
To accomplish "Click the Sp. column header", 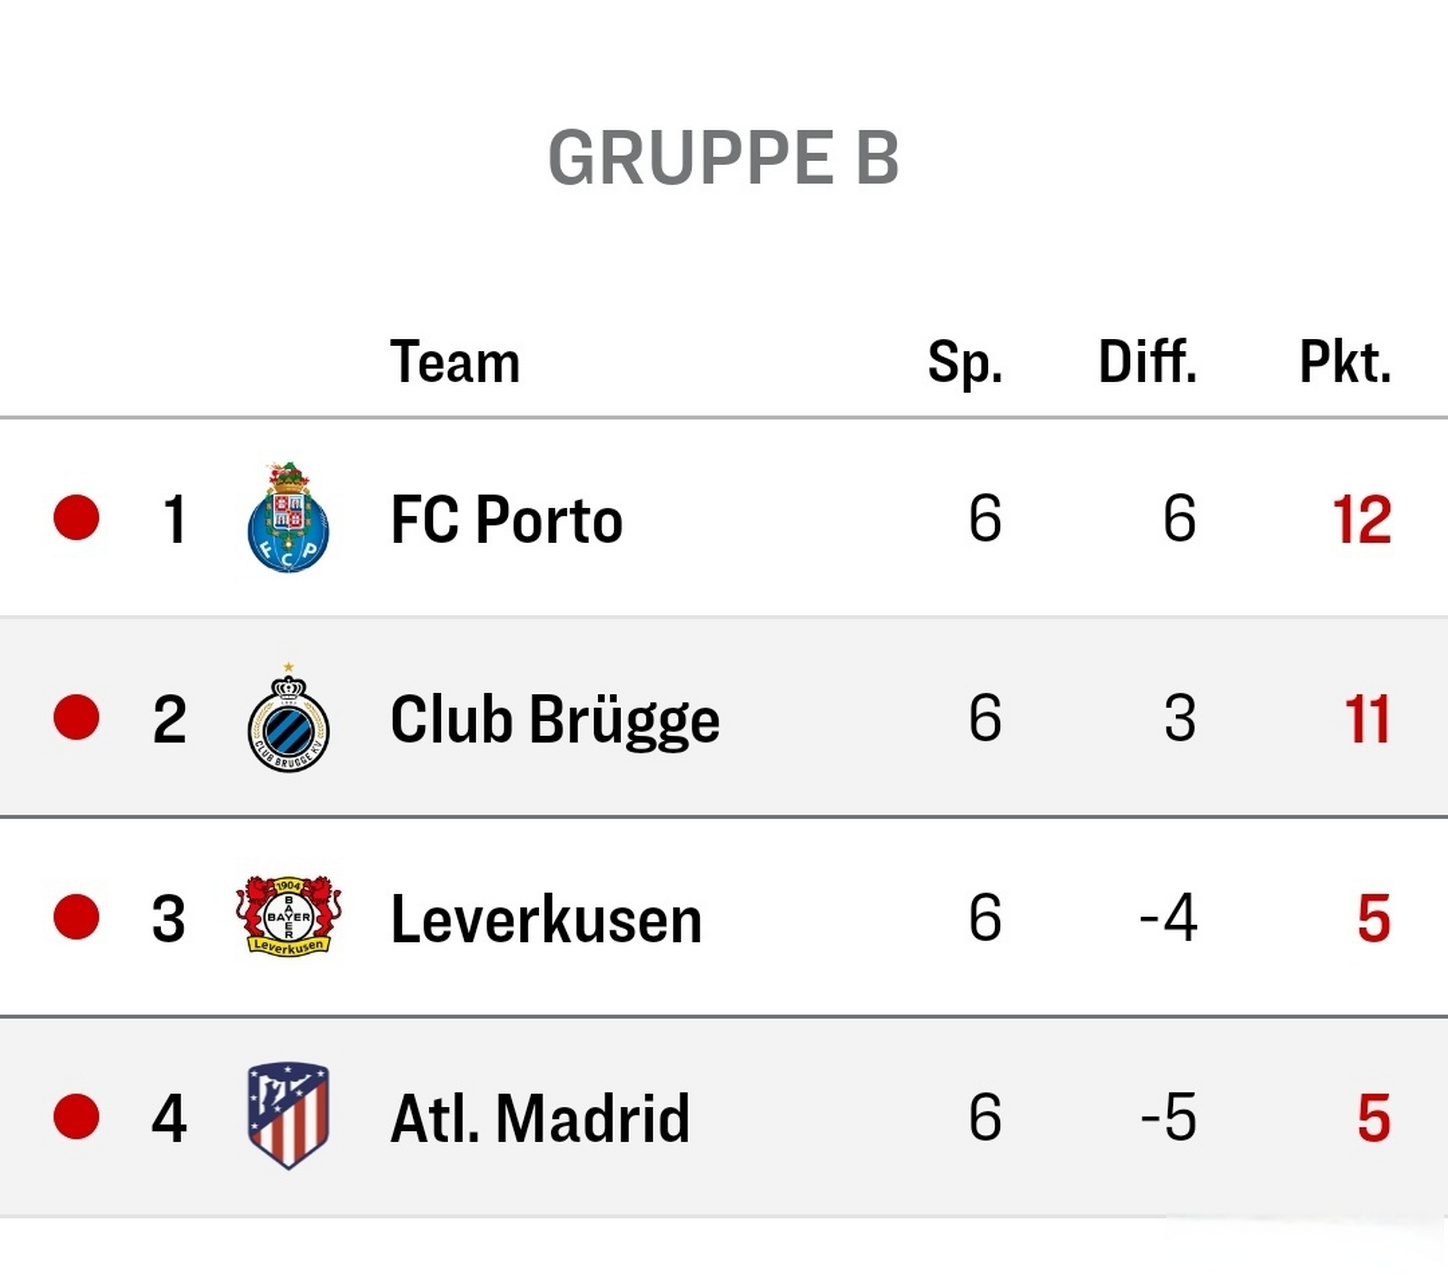I will 964,362.
